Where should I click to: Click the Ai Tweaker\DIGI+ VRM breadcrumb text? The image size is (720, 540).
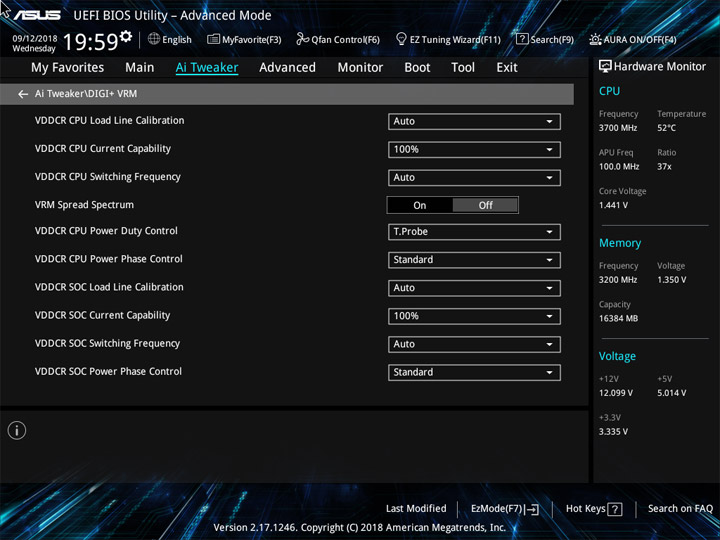pos(86,94)
